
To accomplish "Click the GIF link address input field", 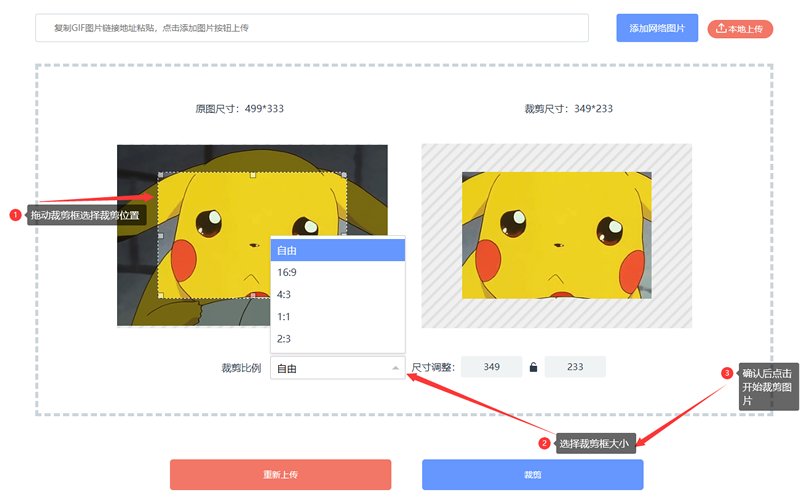I will [312, 28].
